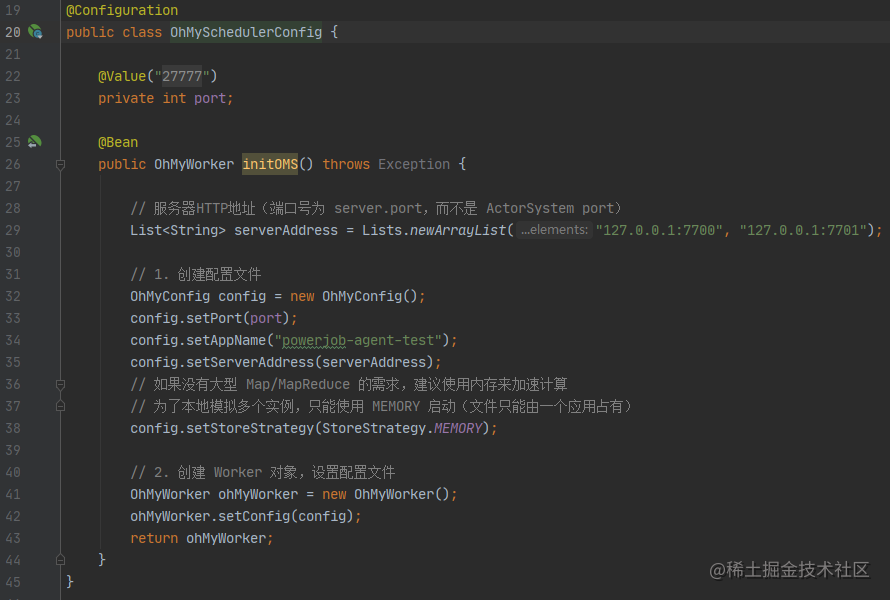Click the Exception type in method signature

pyautogui.click(x=414, y=164)
